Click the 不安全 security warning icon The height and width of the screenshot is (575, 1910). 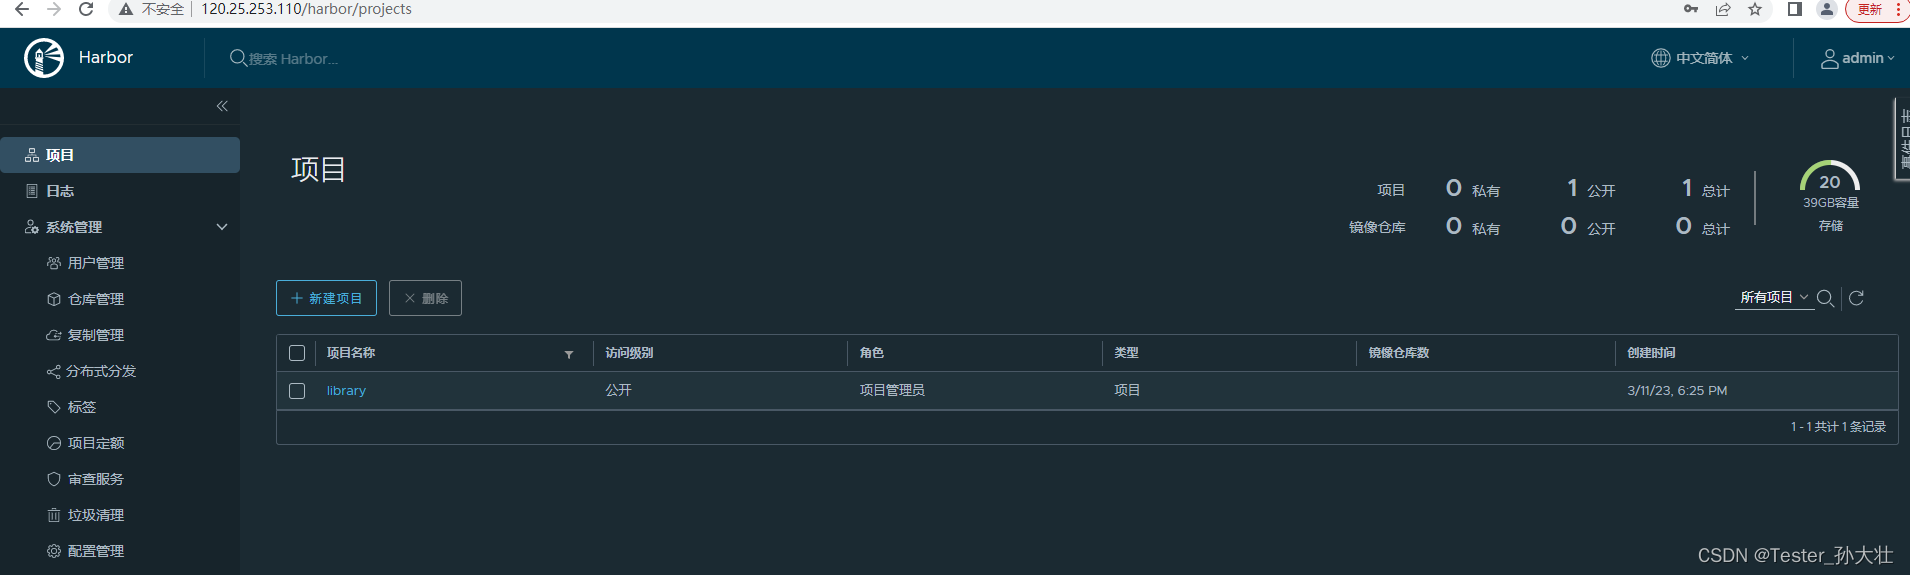(x=126, y=9)
